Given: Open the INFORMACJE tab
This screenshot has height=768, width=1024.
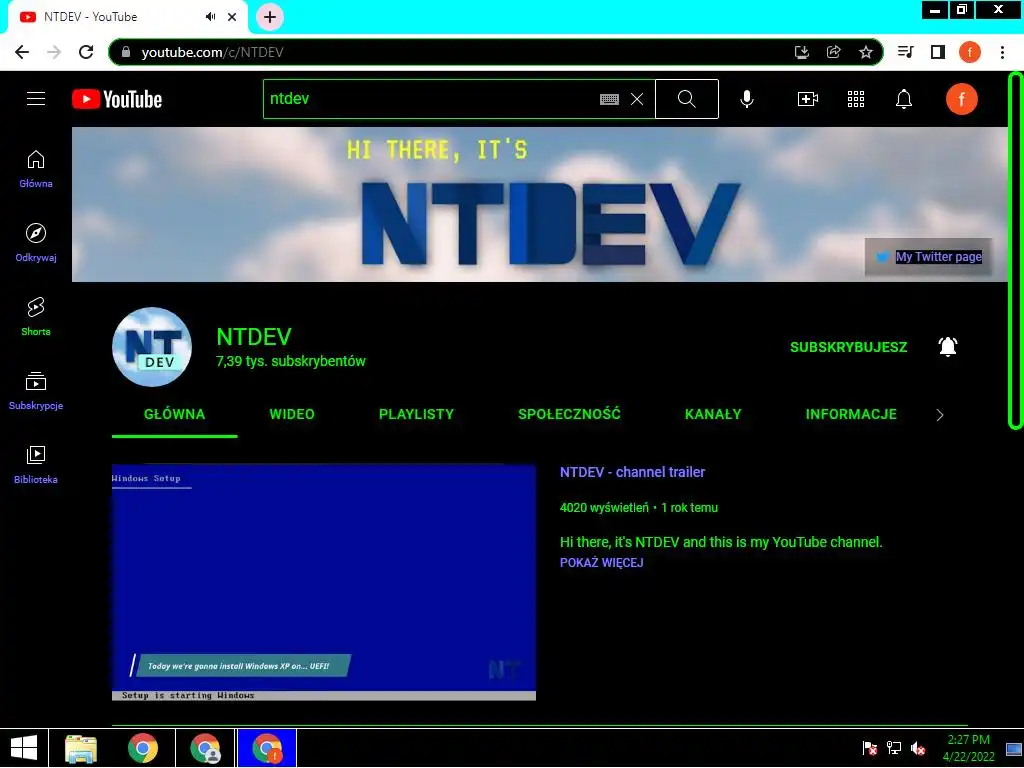Looking at the screenshot, I should [851, 414].
